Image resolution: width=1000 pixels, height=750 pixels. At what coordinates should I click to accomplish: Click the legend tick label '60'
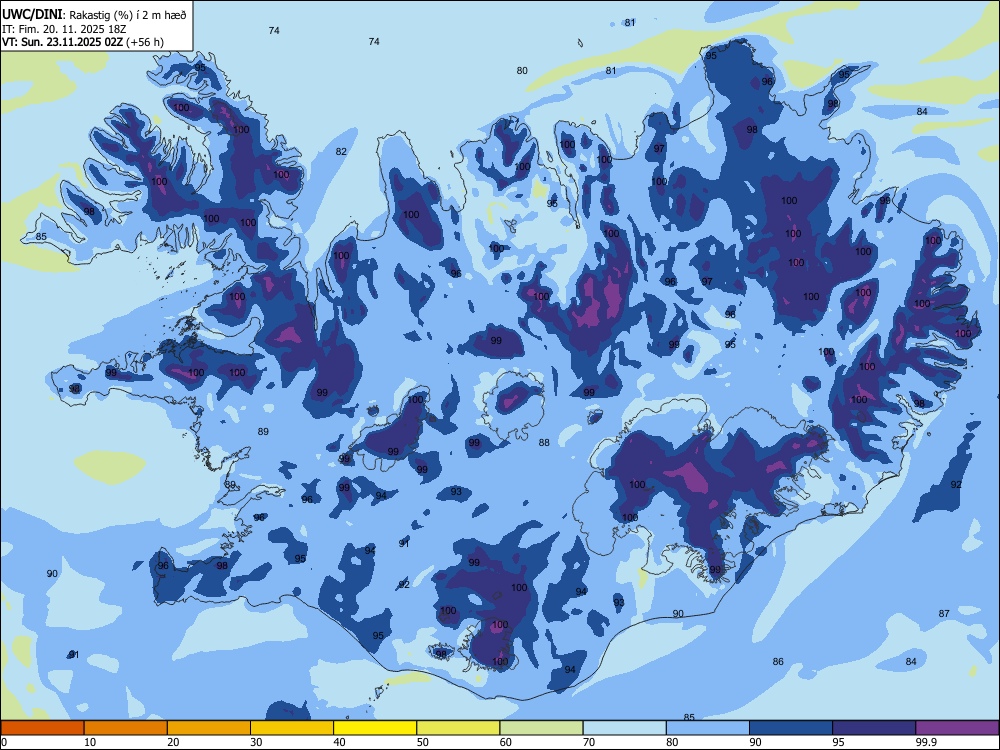coord(506,742)
